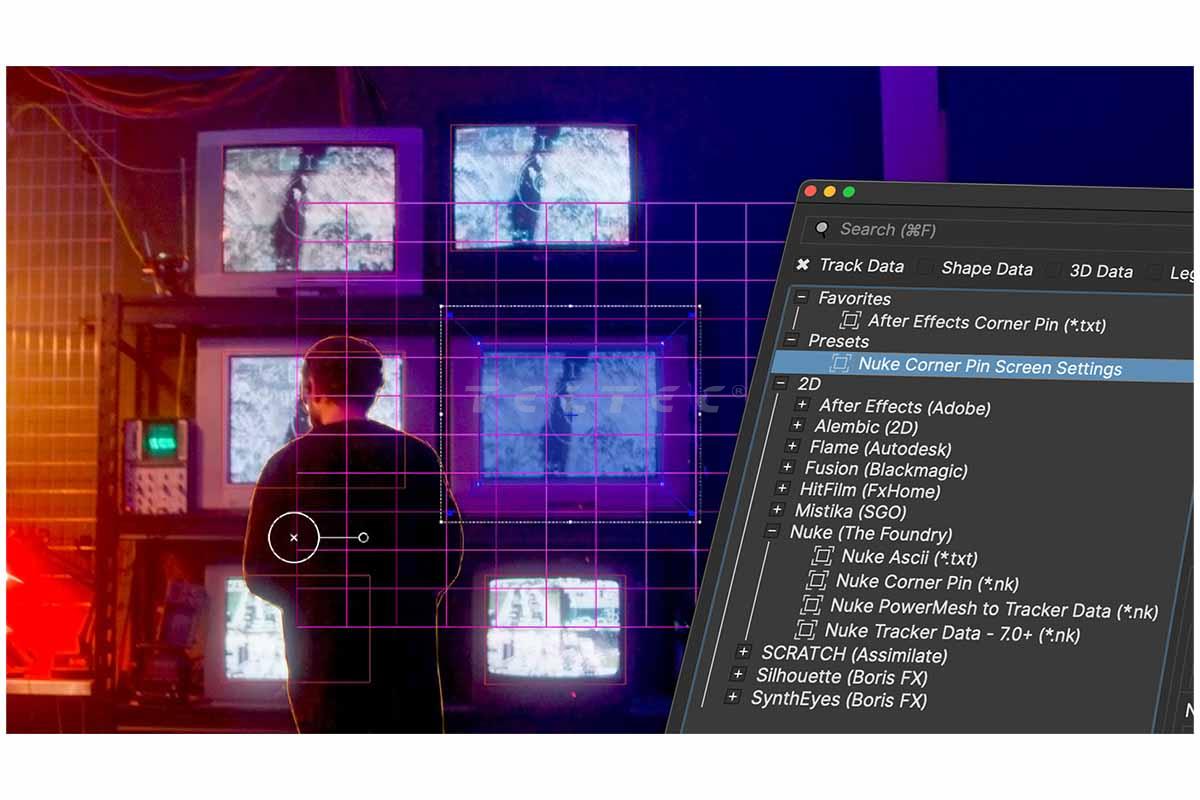Collapse the Favorites section
The width and height of the screenshot is (1200, 800).
click(801, 297)
